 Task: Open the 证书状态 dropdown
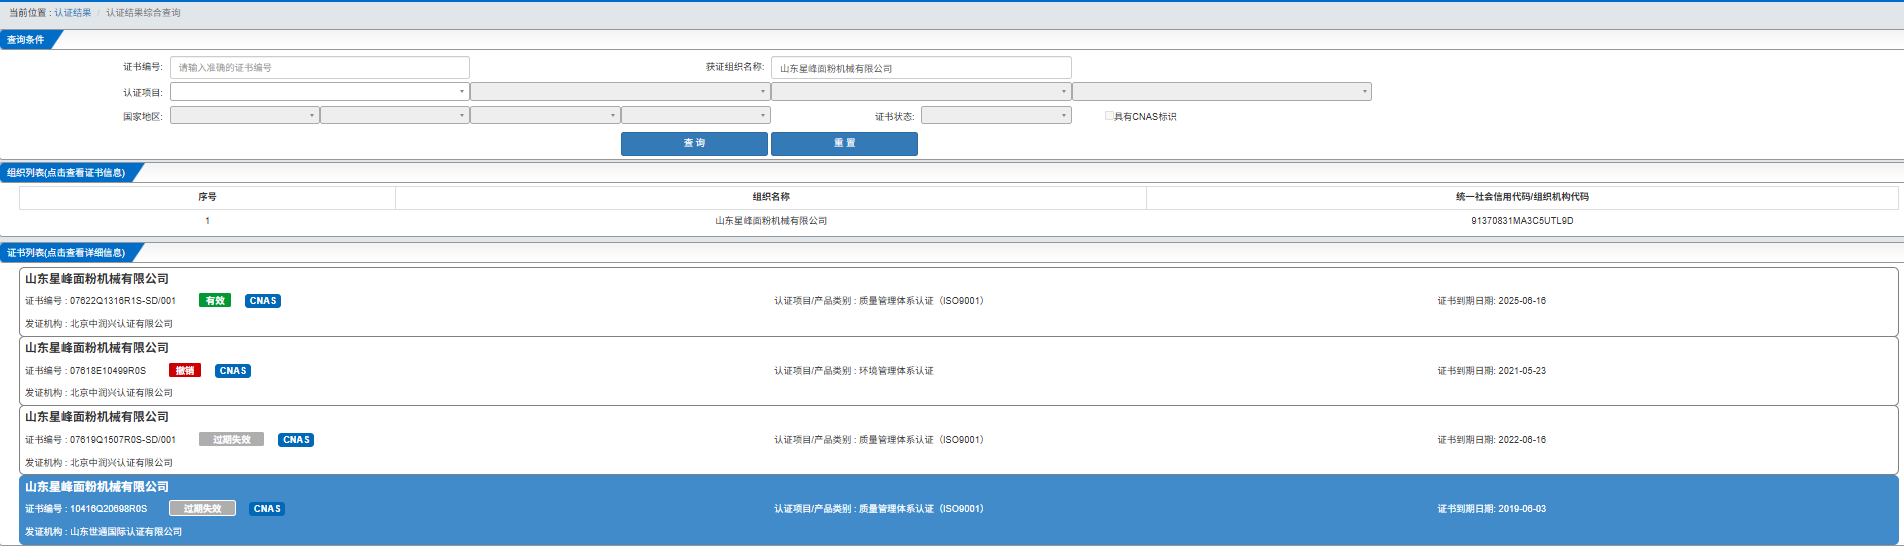pyautogui.click(x=996, y=115)
